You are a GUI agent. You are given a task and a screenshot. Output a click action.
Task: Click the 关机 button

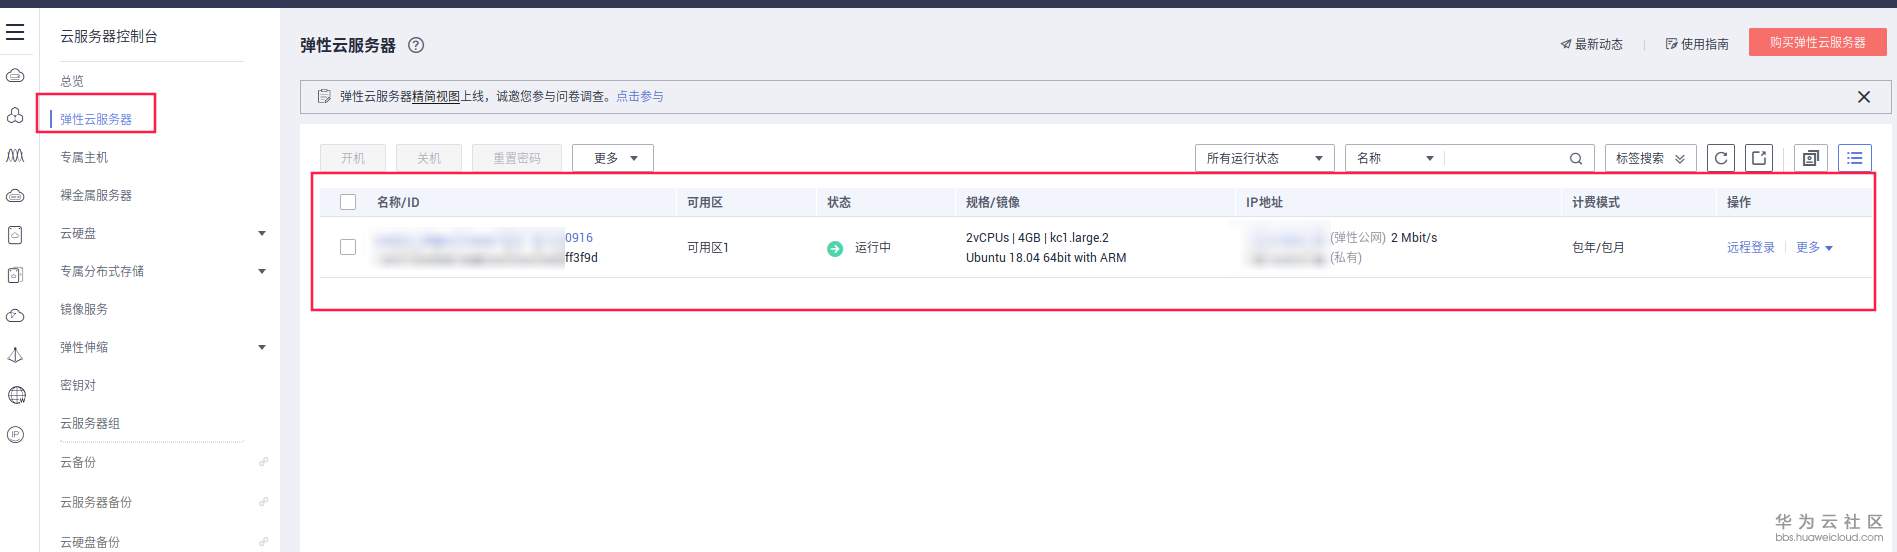(429, 158)
